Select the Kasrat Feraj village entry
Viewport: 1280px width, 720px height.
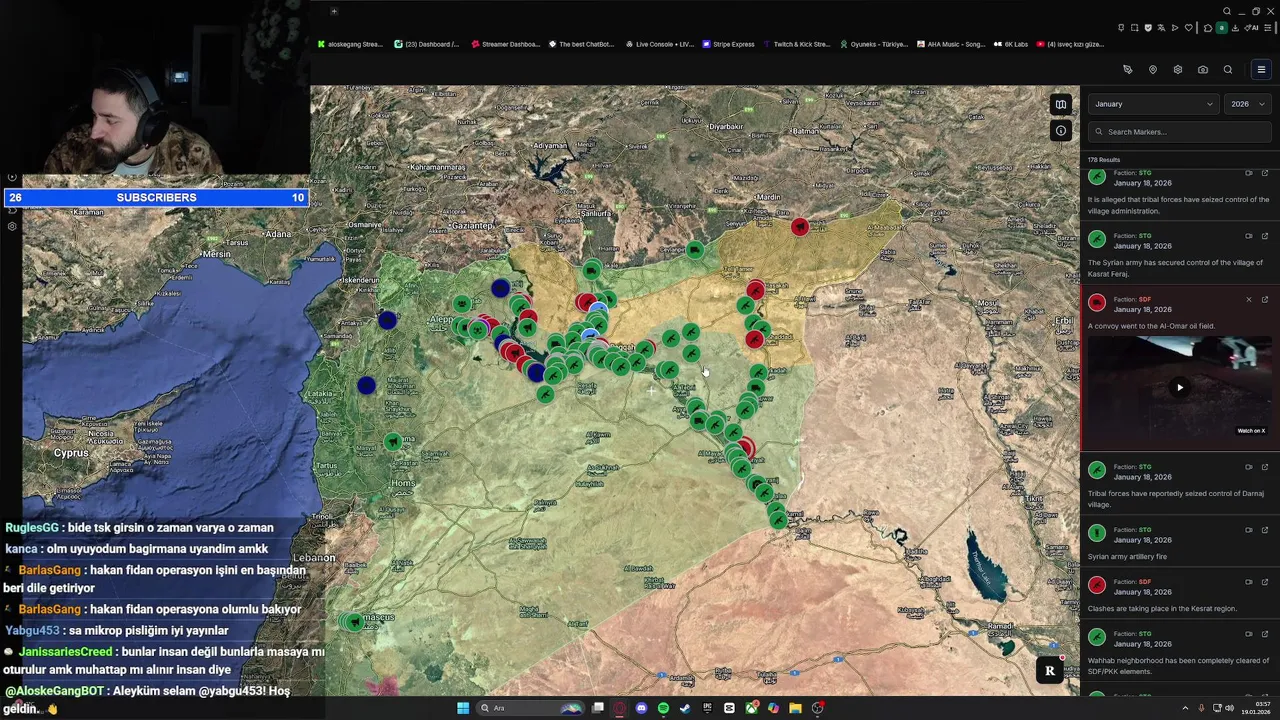pos(1180,254)
